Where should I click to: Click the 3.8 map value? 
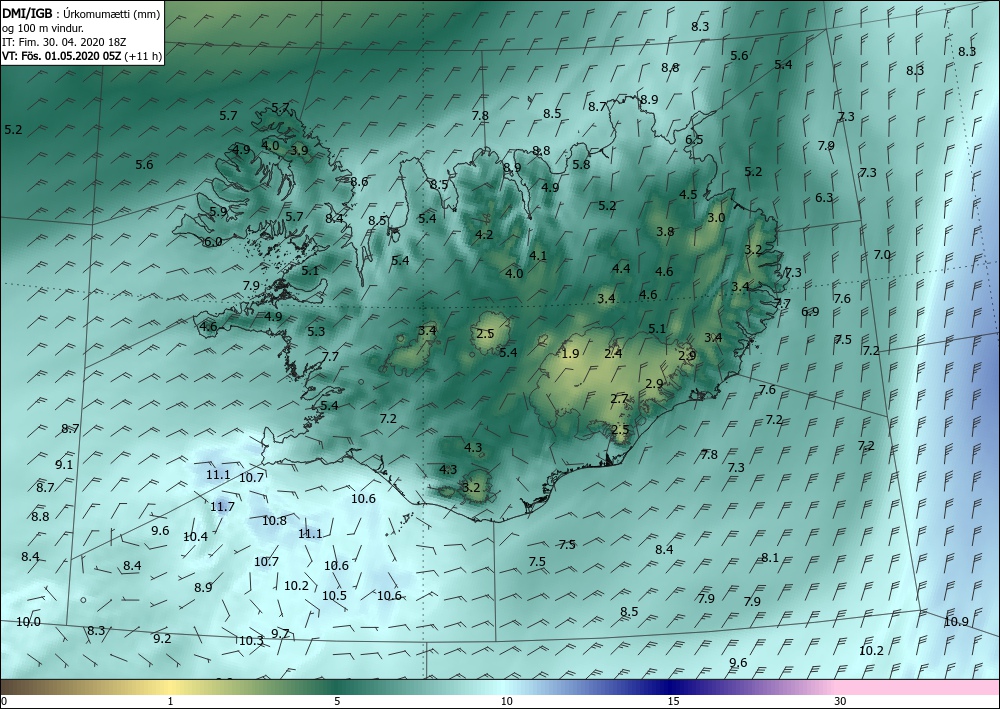point(665,231)
